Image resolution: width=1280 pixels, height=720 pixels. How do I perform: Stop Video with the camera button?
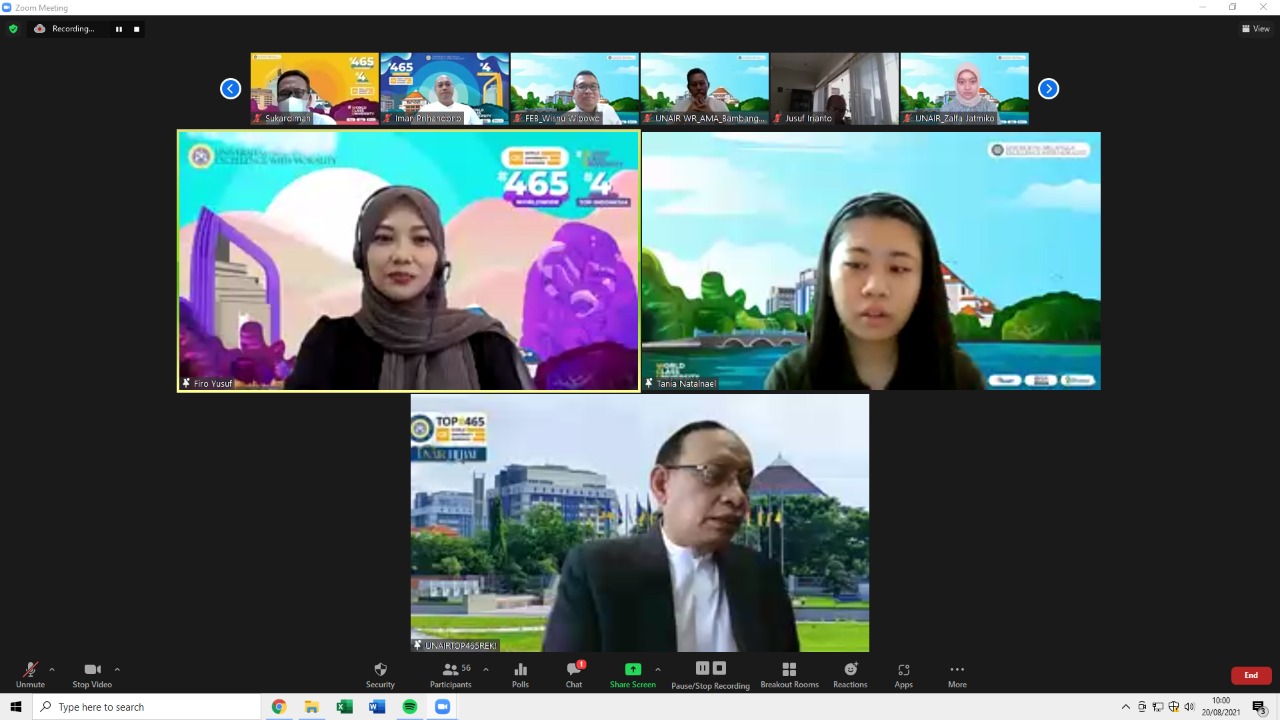[92, 670]
